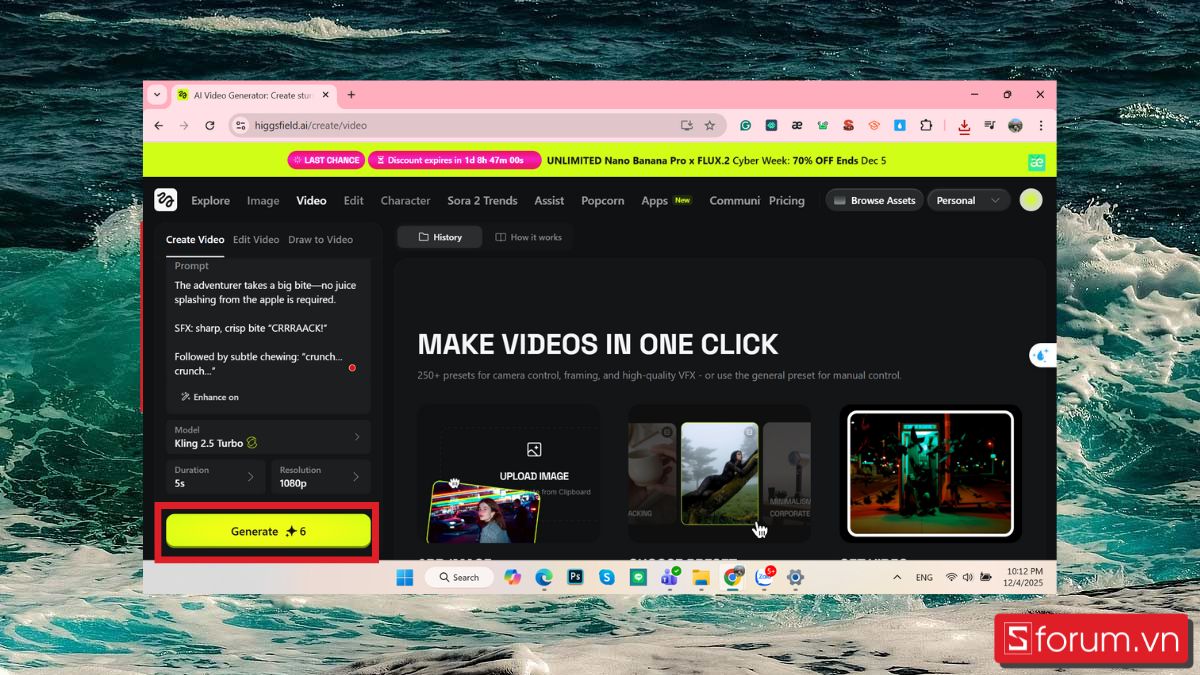The image size is (1200, 675).
Task: Open Sora 2 Trends
Action: (482, 200)
